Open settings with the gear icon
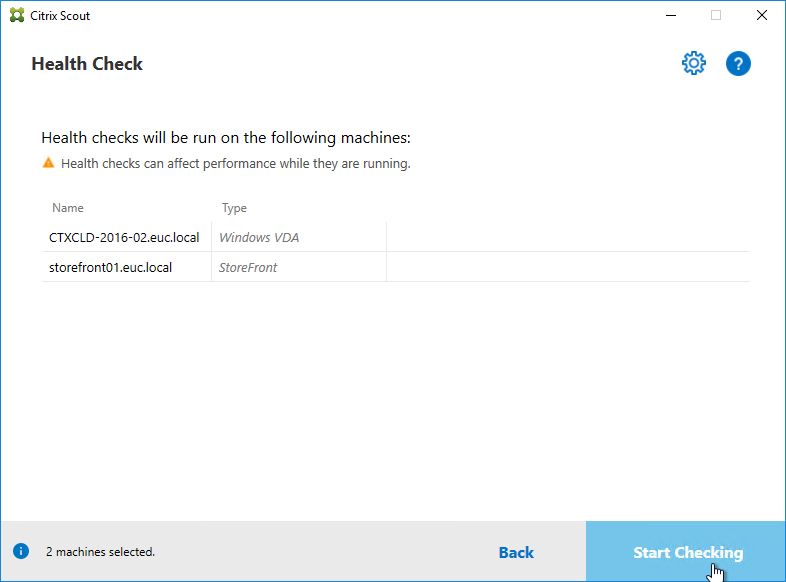 (x=693, y=64)
